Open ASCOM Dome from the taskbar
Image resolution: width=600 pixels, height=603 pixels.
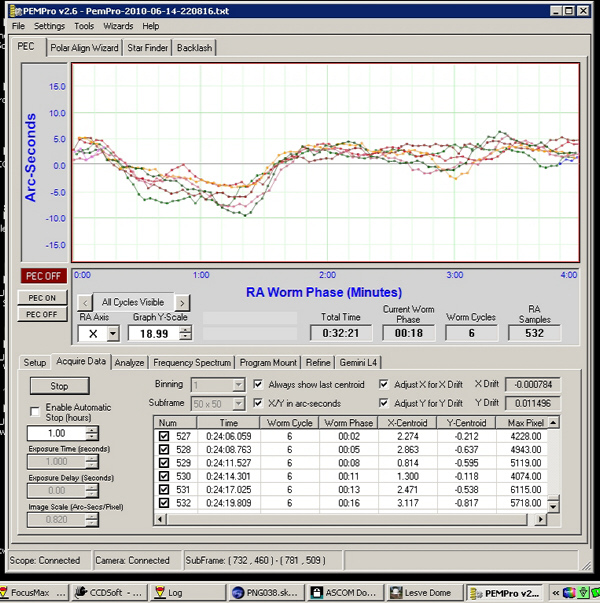345,593
